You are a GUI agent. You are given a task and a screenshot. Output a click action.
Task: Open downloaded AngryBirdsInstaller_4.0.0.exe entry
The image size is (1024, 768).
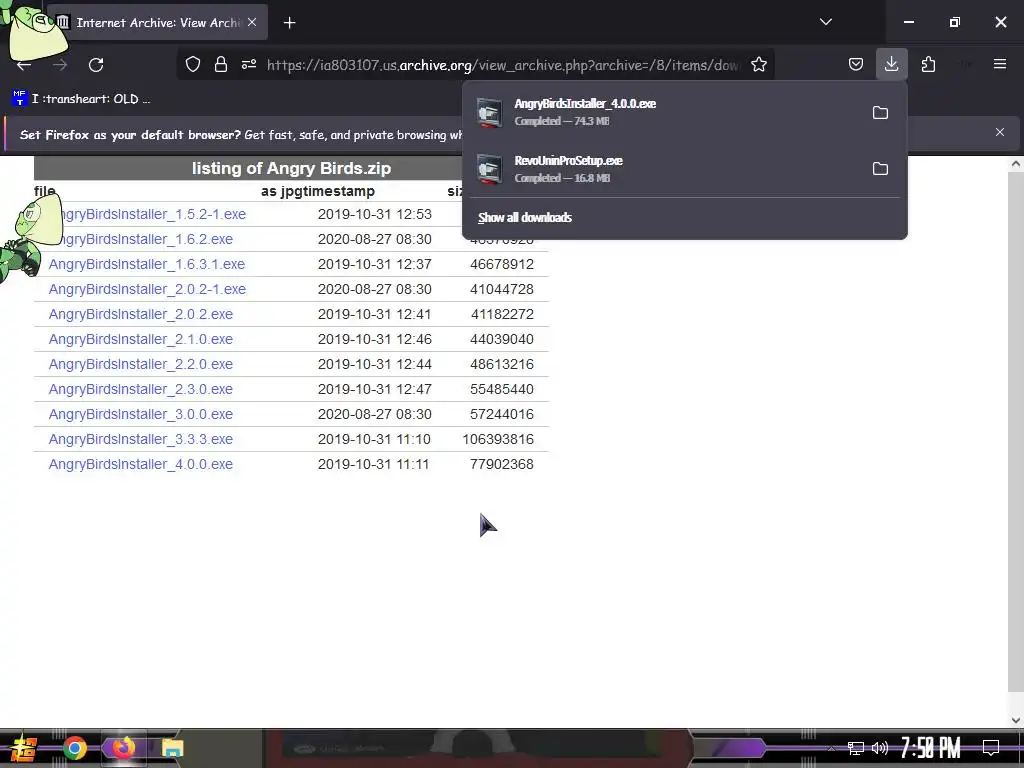(666, 112)
